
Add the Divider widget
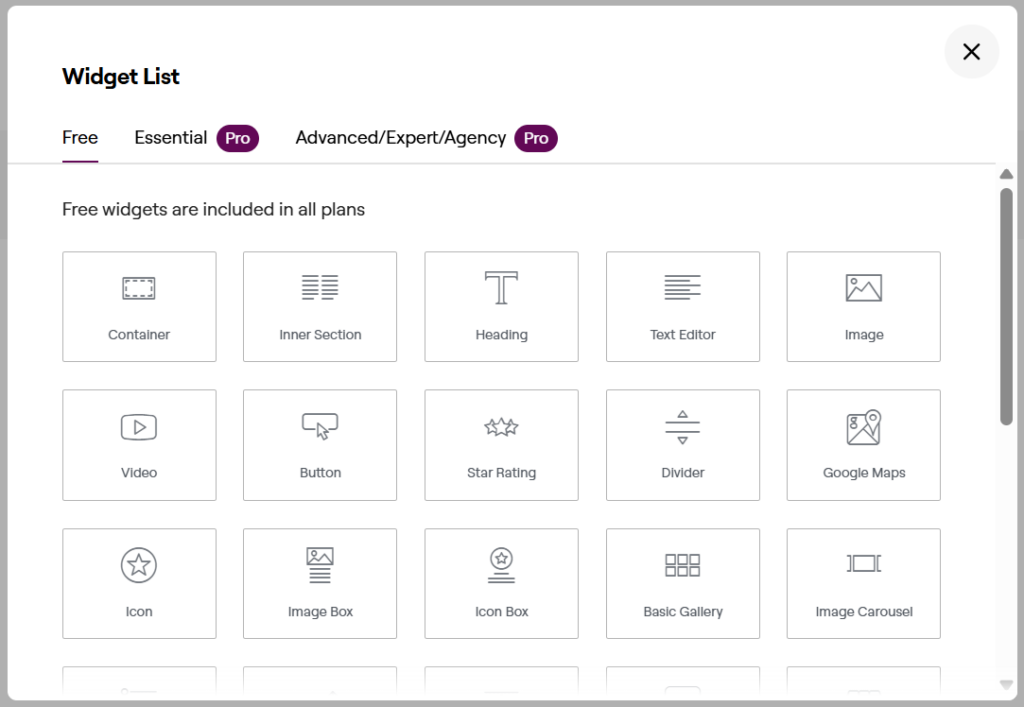[682, 445]
